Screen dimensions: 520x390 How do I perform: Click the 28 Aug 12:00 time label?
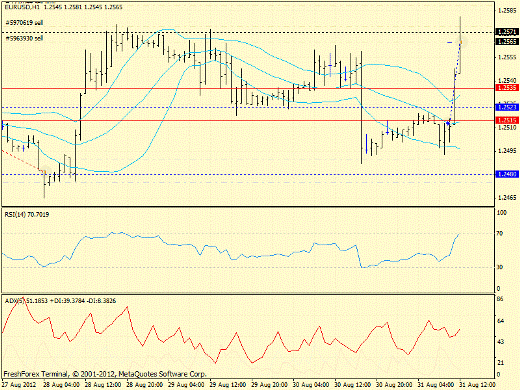[103, 385]
